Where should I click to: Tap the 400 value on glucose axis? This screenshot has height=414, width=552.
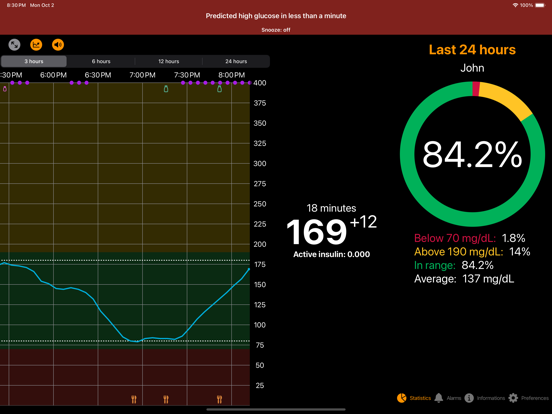pyautogui.click(x=260, y=83)
